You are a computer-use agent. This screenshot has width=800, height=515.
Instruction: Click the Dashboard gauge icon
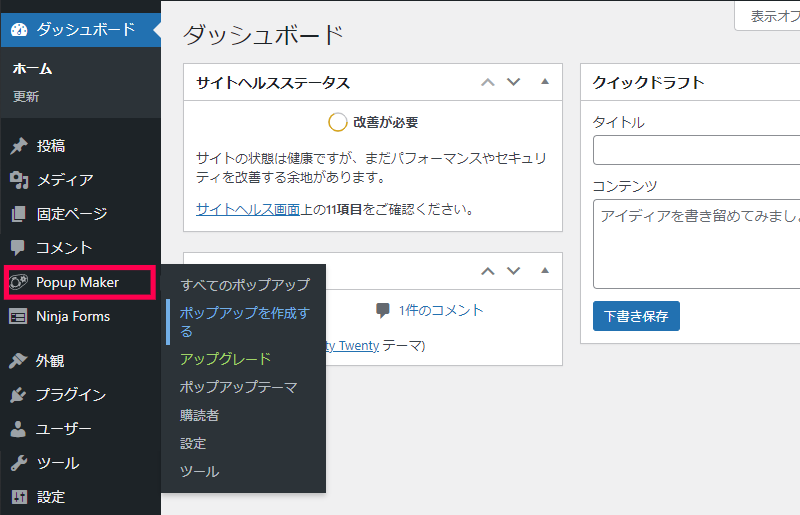click(19, 30)
